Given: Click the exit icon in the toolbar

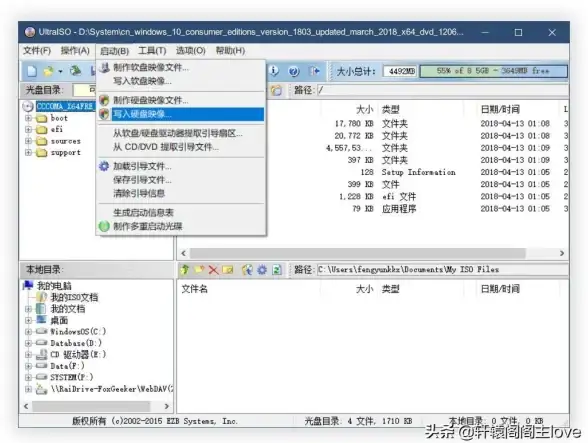Looking at the screenshot, I should pos(314,71).
